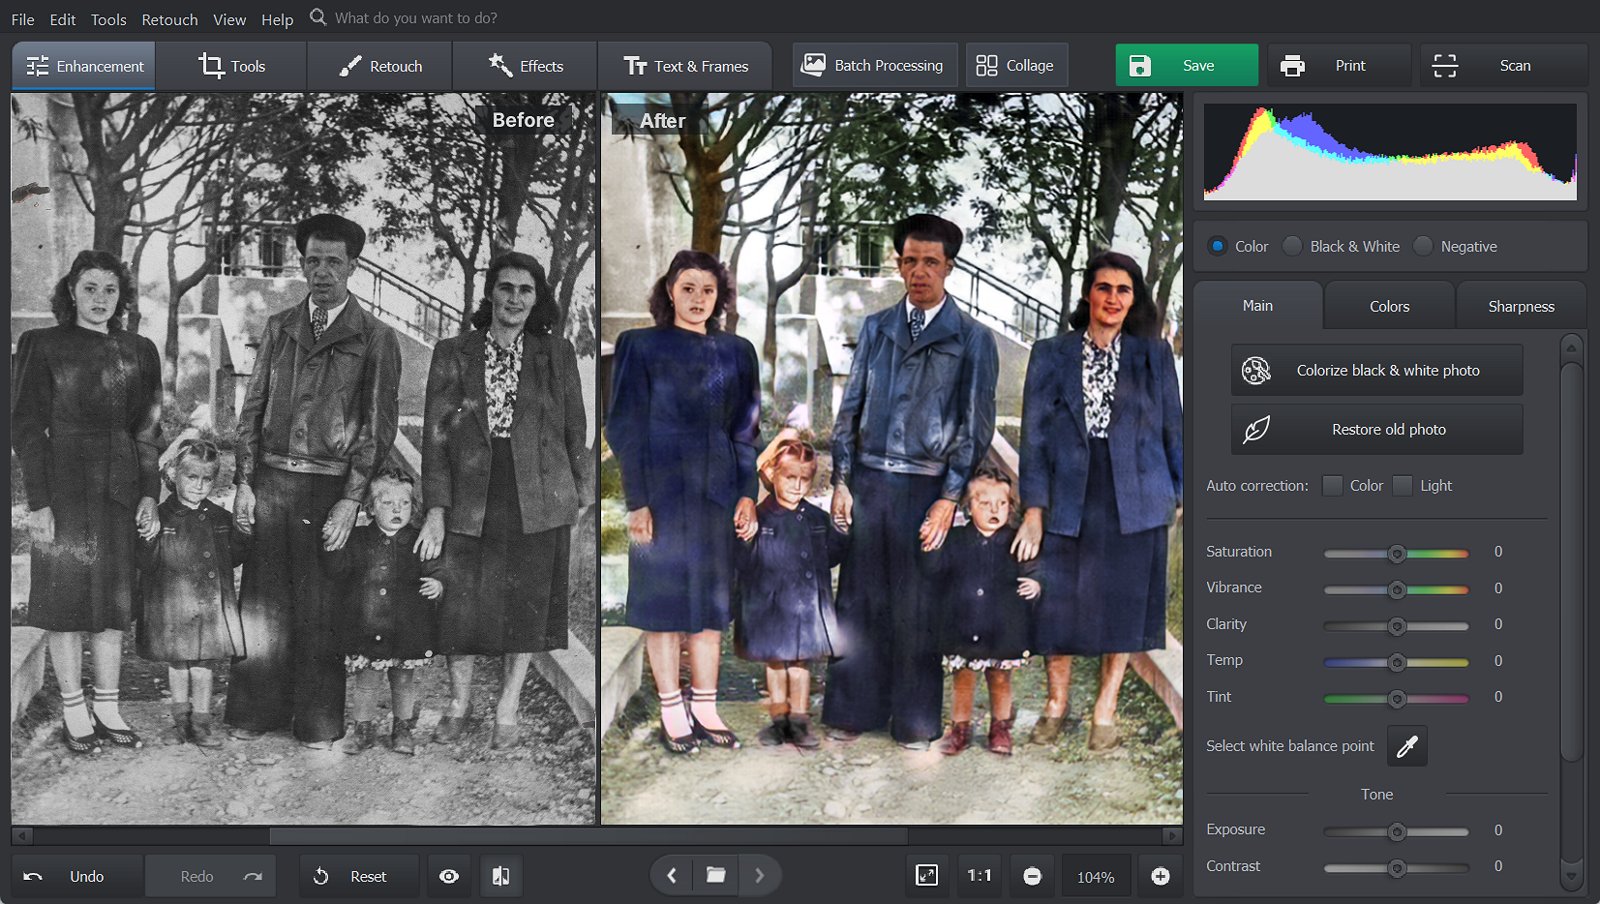
Task: Toggle the eye preview original icon
Action: pyautogui.click(x=449, y=876)
